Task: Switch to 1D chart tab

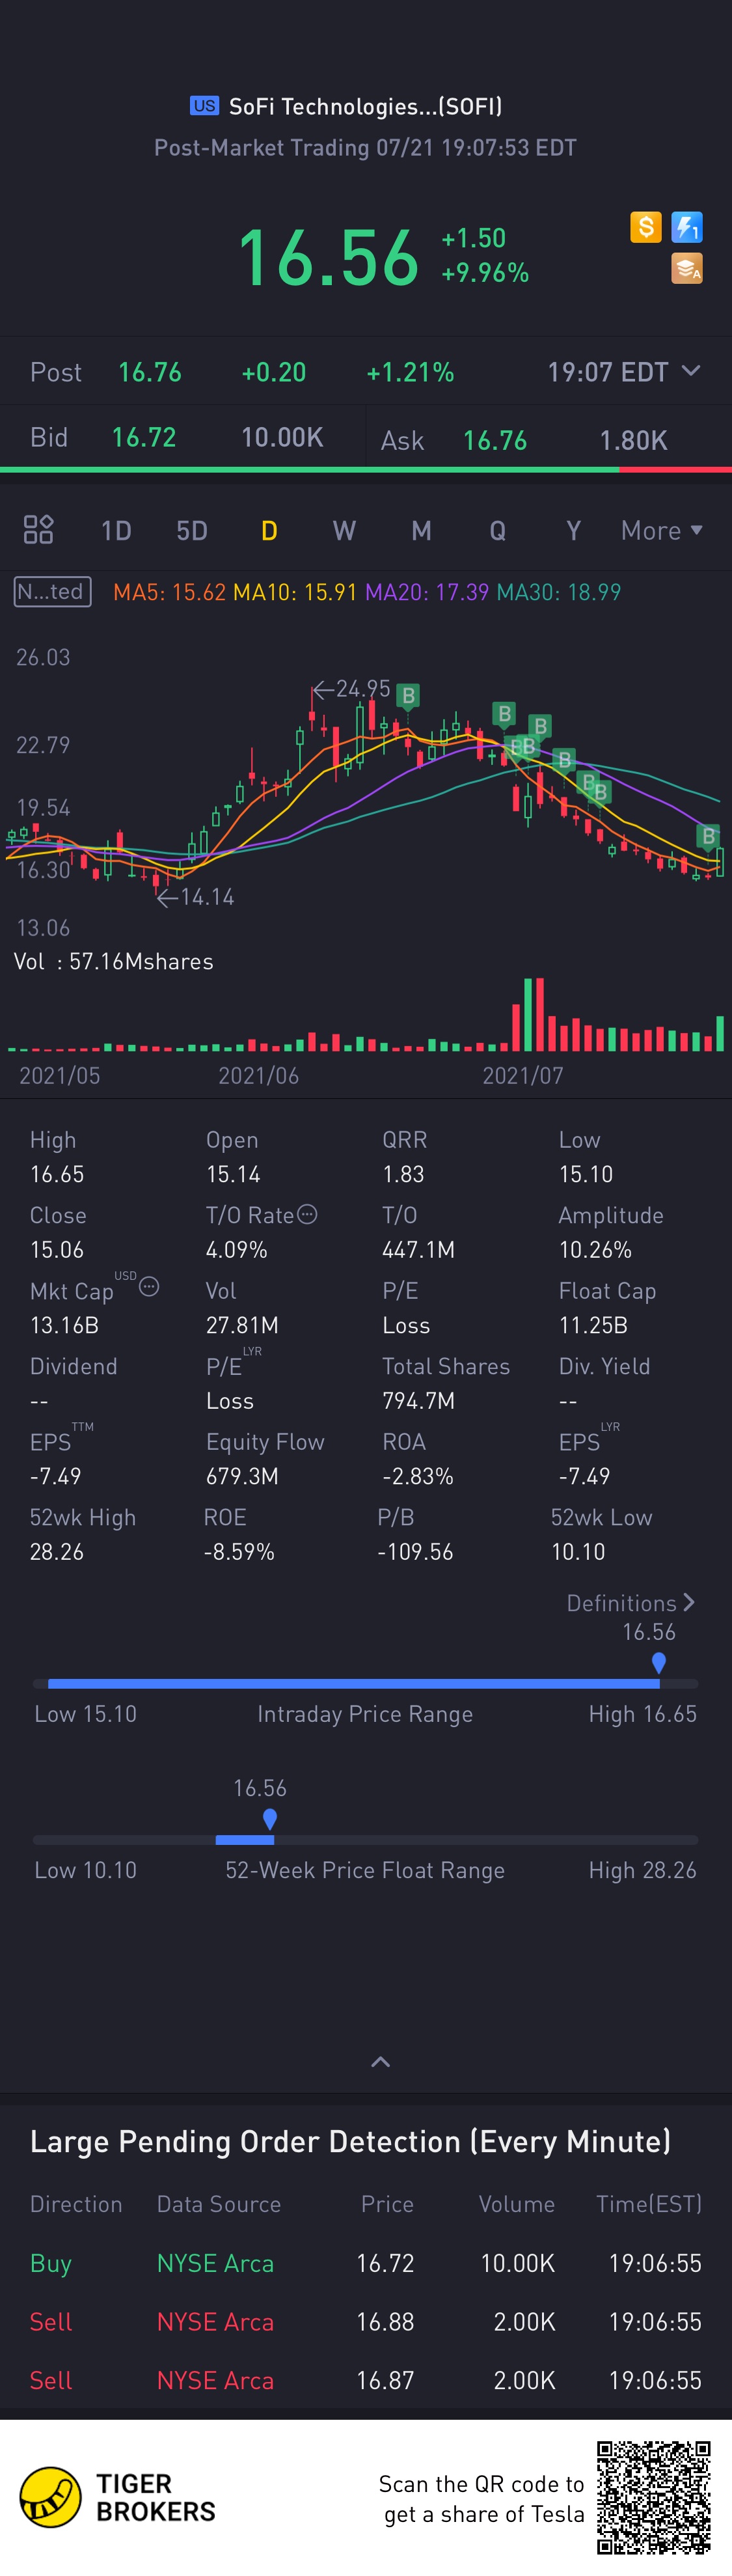Action: pos(116,530)
